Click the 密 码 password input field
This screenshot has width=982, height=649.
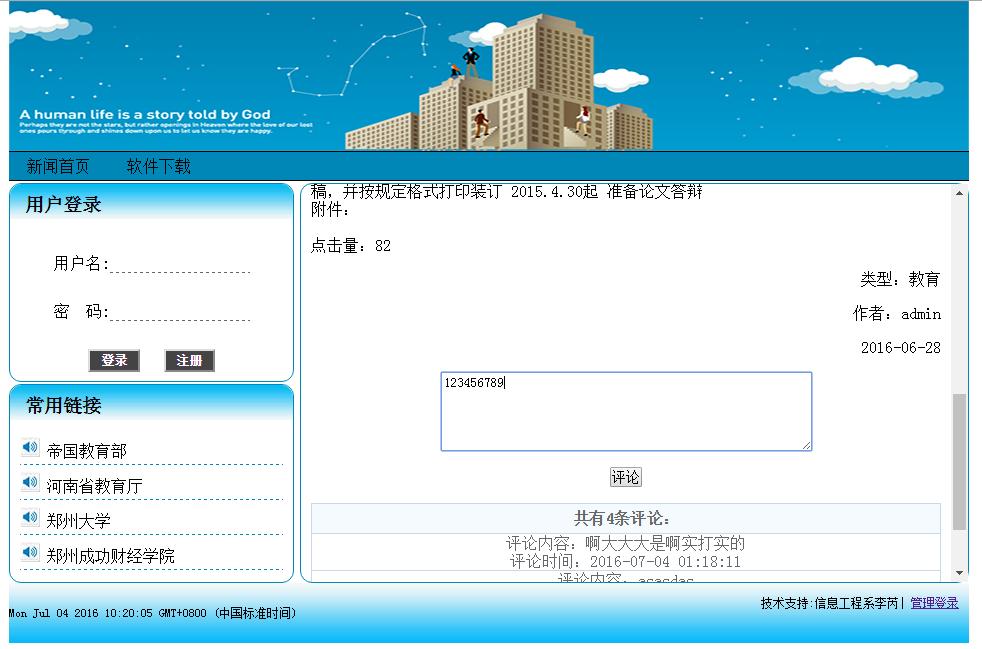(195, 313)
